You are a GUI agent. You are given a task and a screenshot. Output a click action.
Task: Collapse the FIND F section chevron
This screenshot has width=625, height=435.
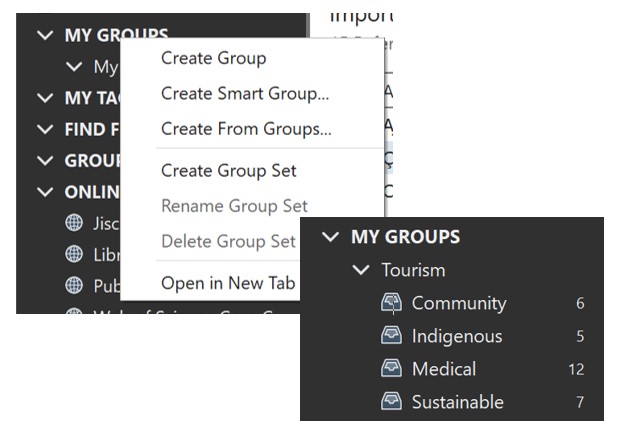click(43, 129)
